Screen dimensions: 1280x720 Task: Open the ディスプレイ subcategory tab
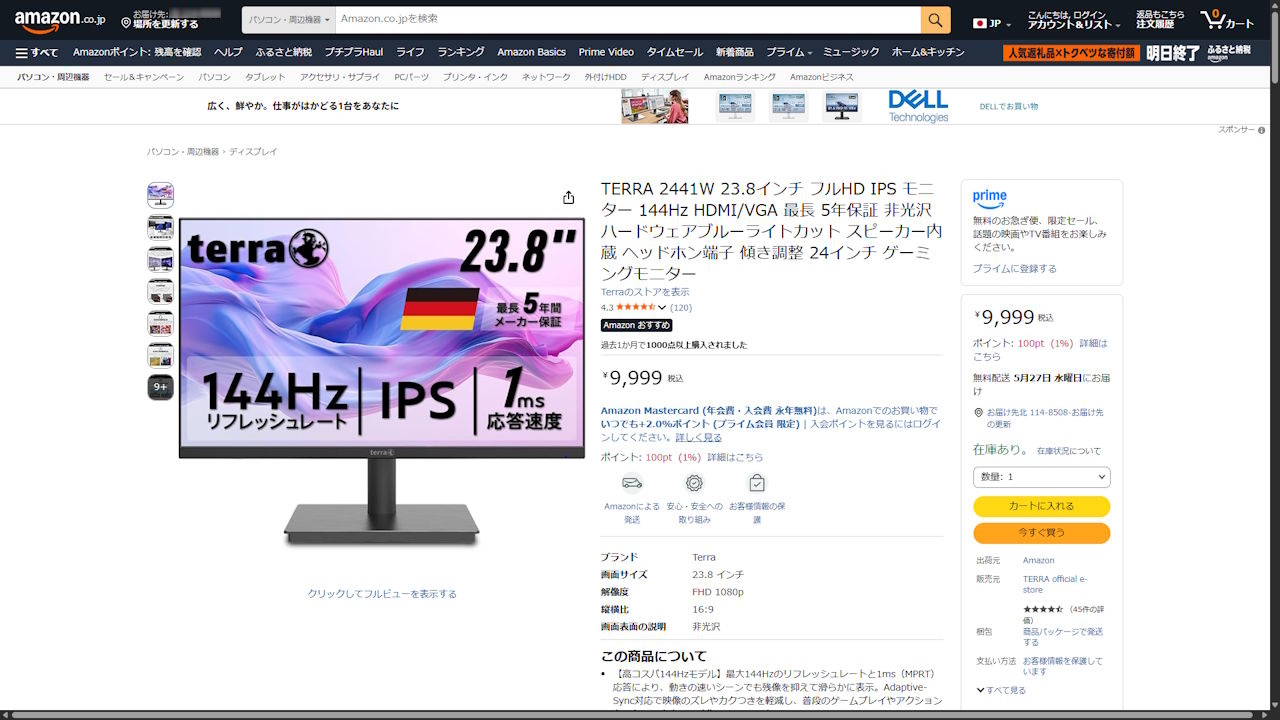click(665, 77)
